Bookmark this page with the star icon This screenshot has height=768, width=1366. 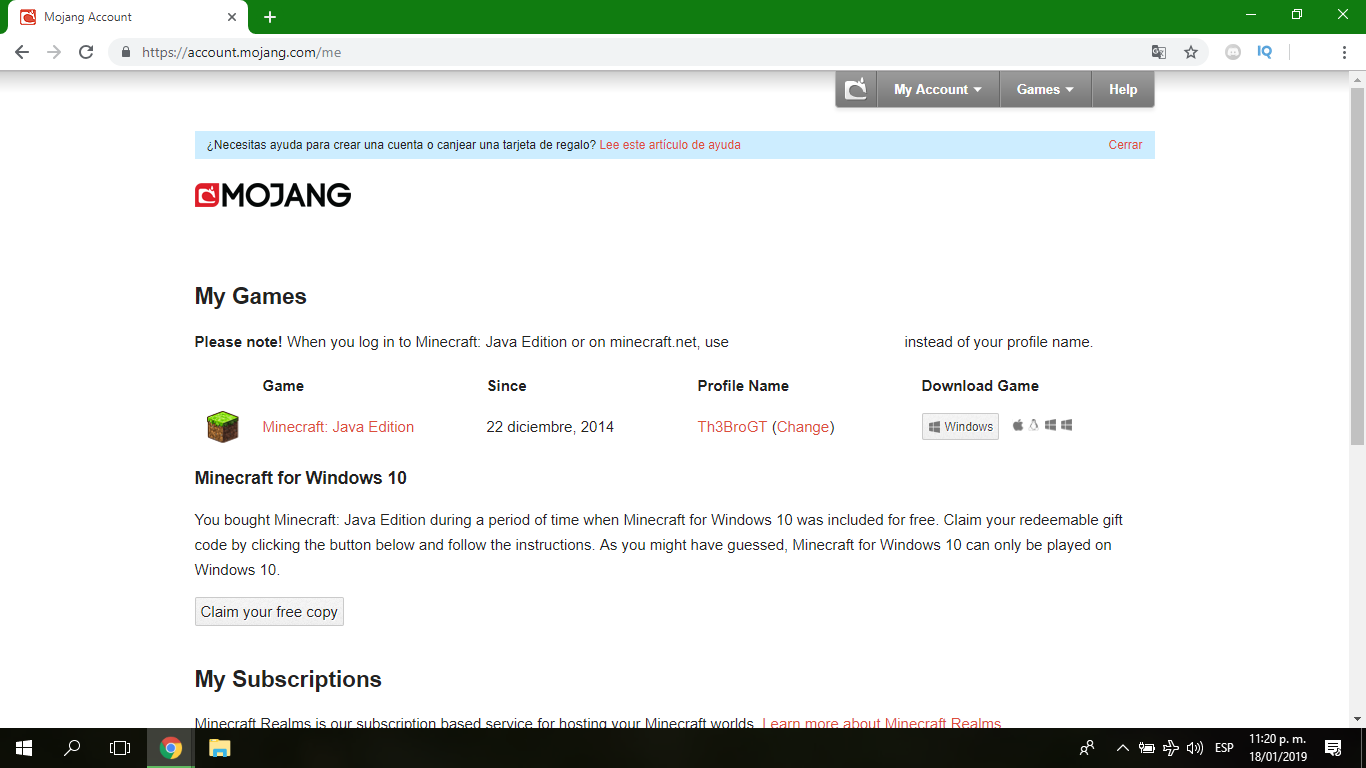click(x=1191, y=52)
